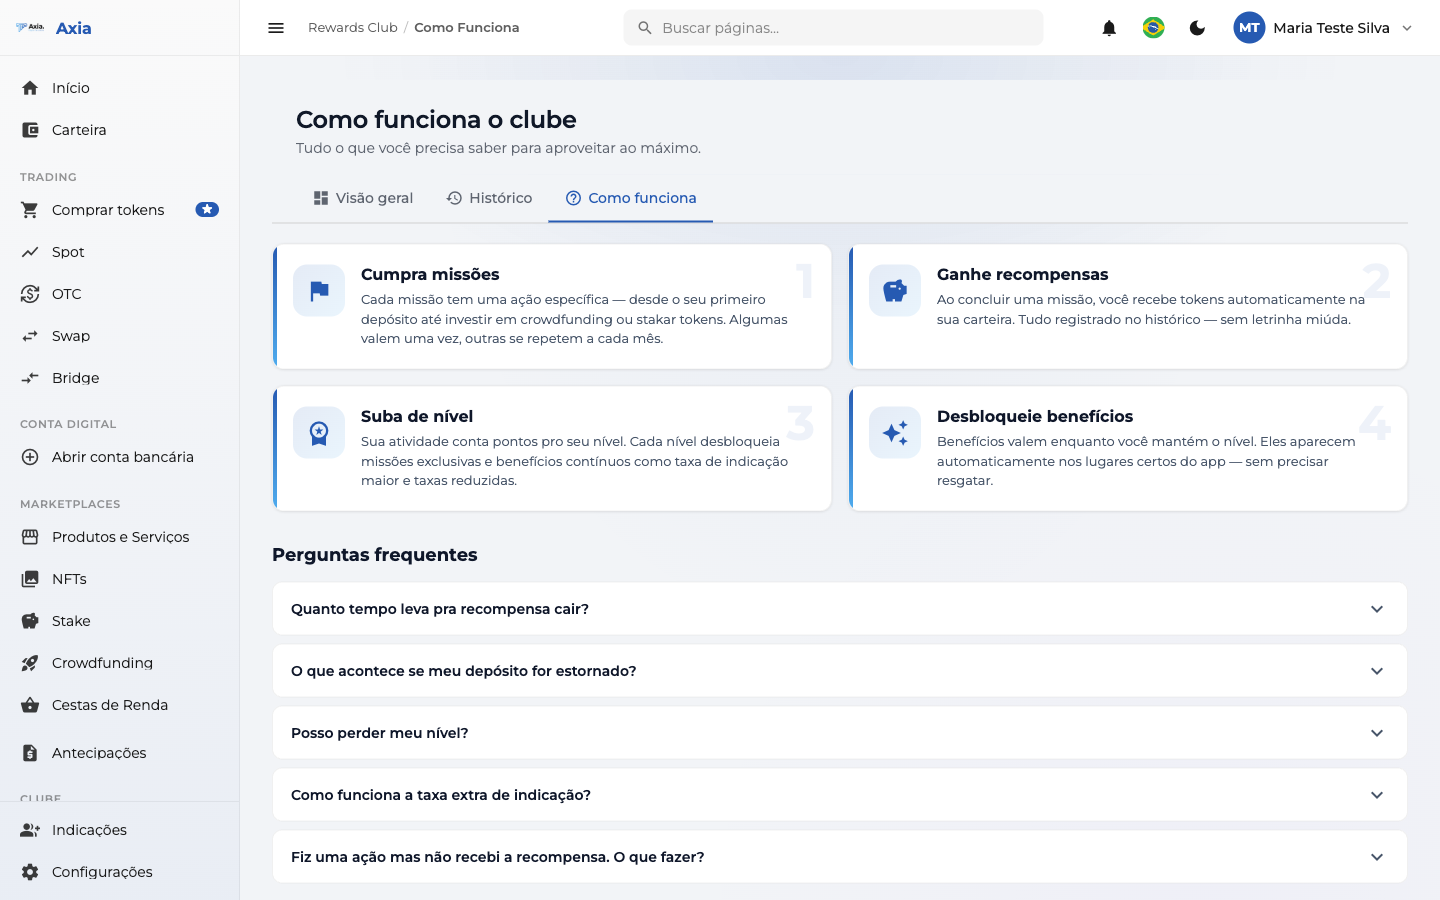Screen dimensions: 1440x900
Task: Open the Indicações people icon
Action: (x=30, y=830)
